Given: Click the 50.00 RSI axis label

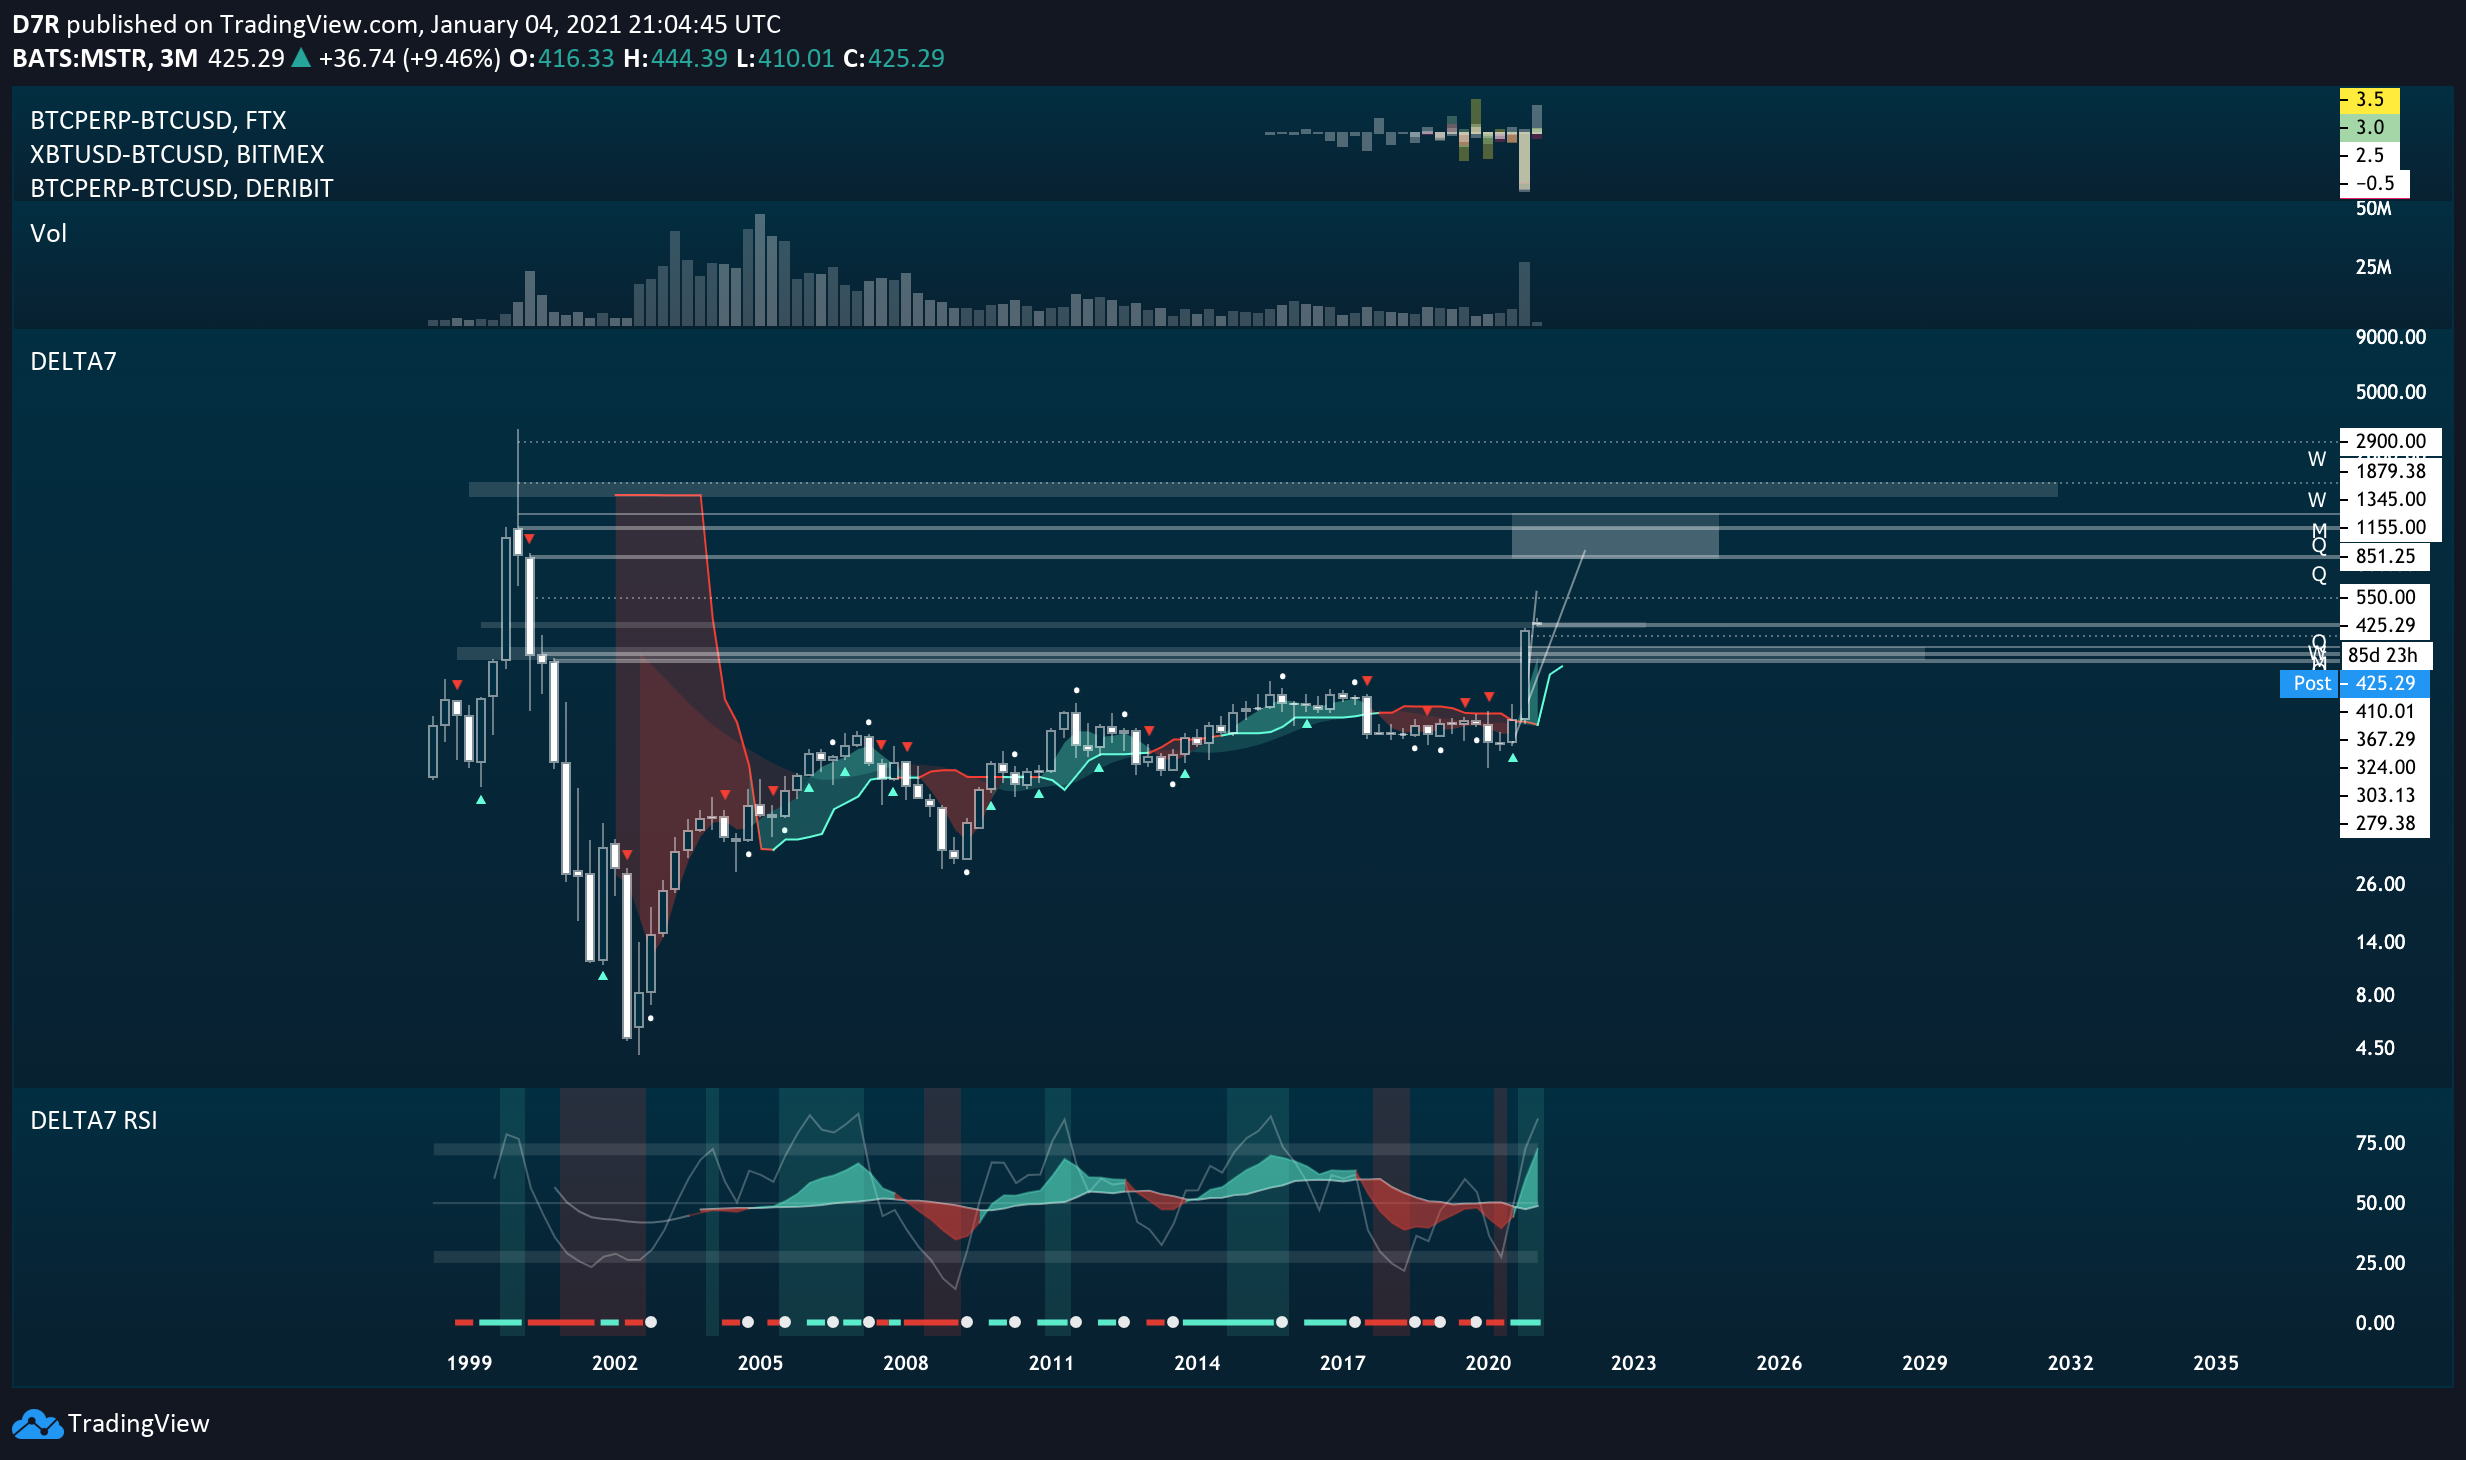Looking at the screenshot, I should 2380,1203.
